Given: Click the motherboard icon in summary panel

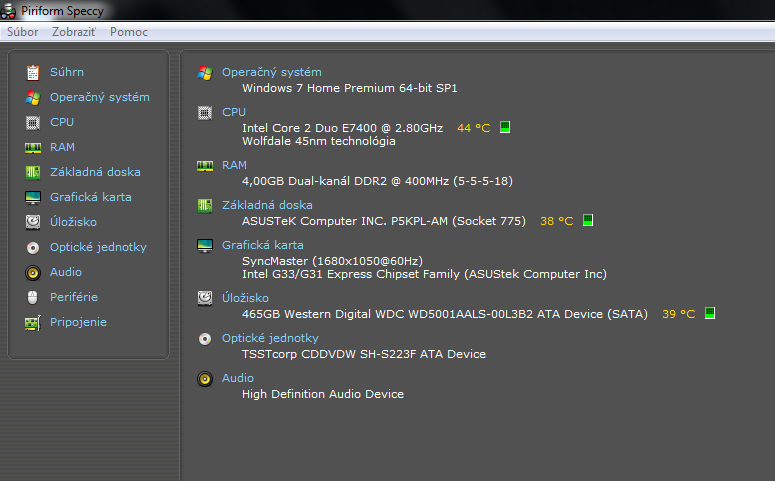Looking at the screenshot, I should [205, 205].
